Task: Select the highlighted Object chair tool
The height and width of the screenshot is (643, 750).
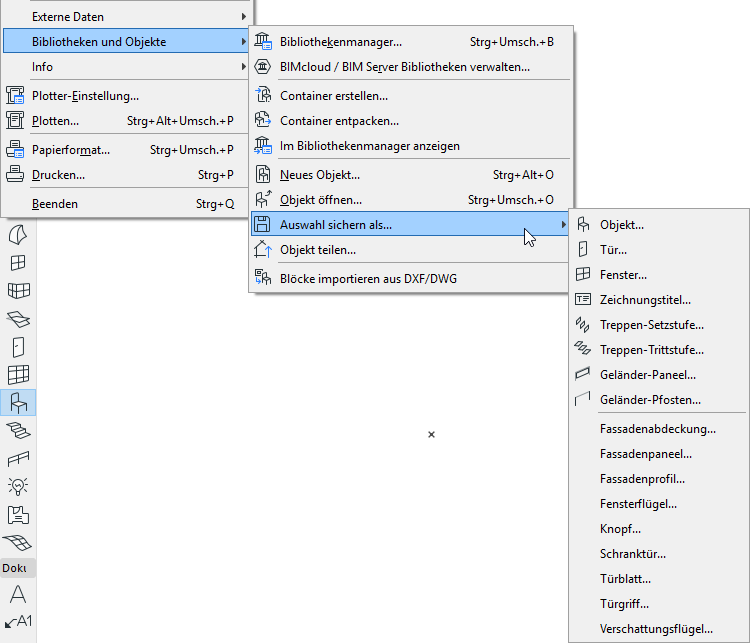Action: tap(18, 402)
